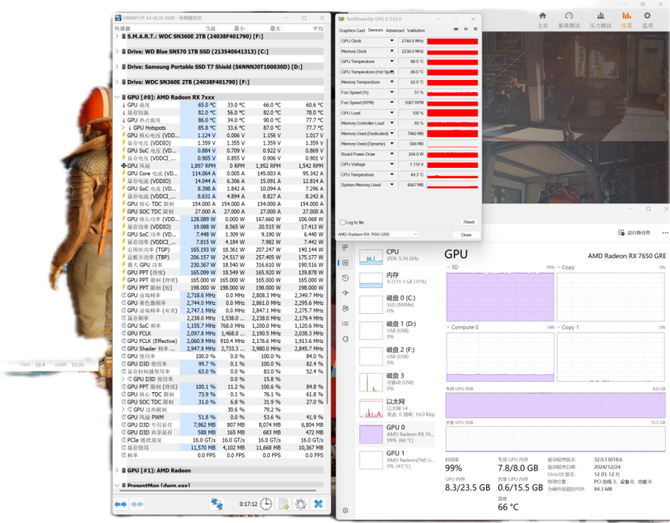Open 结果 results icon in top bar
The width and height of the screenshot is (670, 523).
[x=626, y=19]
